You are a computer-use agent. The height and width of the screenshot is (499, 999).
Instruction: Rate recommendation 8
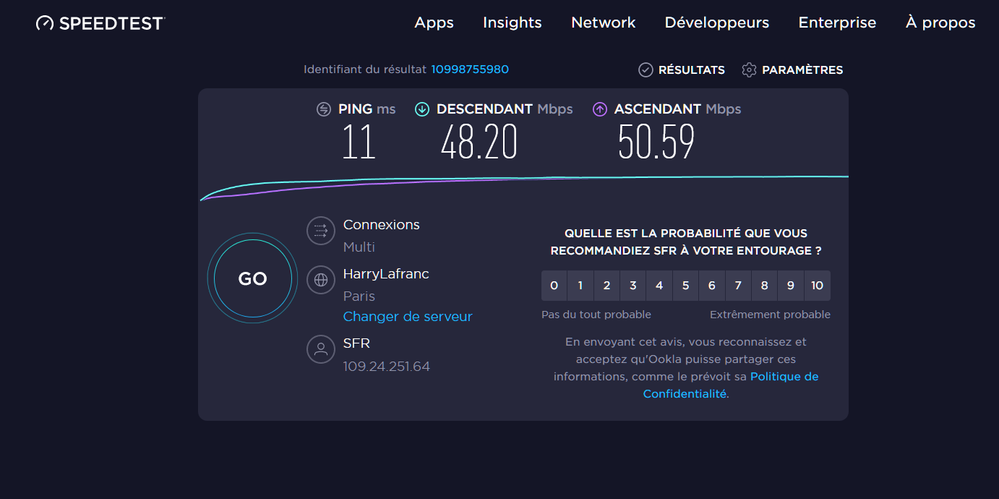pyautogui.click(x=764, y=286)
